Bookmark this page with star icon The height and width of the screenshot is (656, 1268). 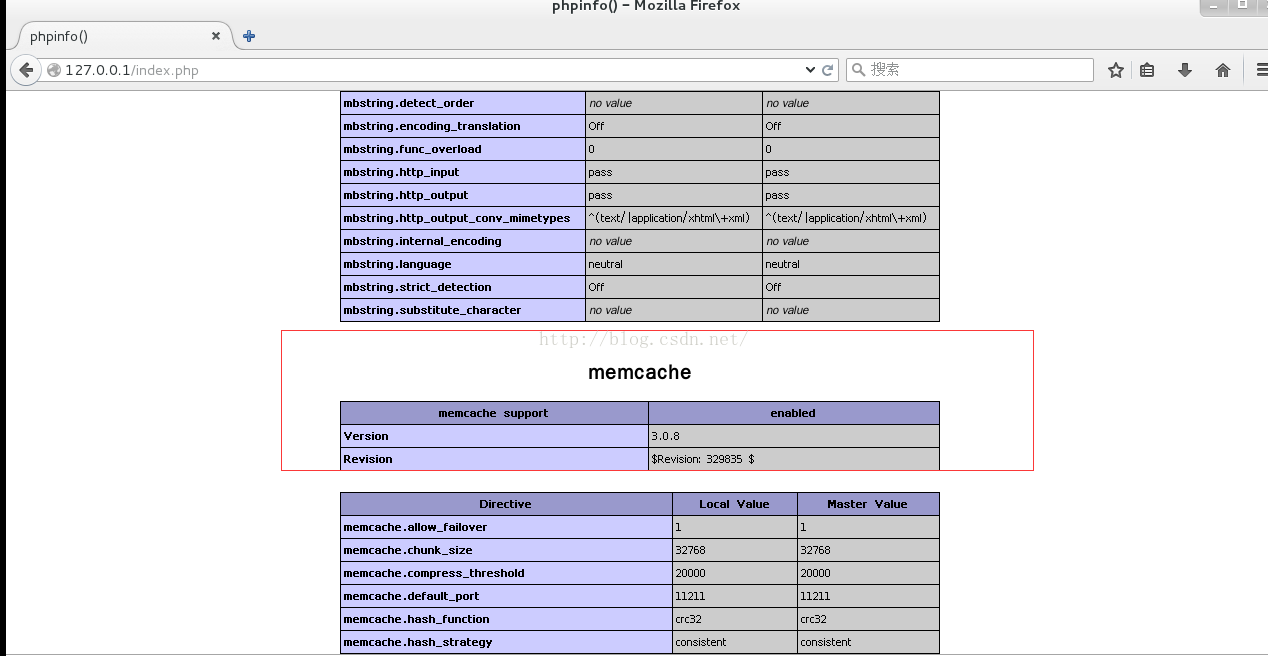1116,70
